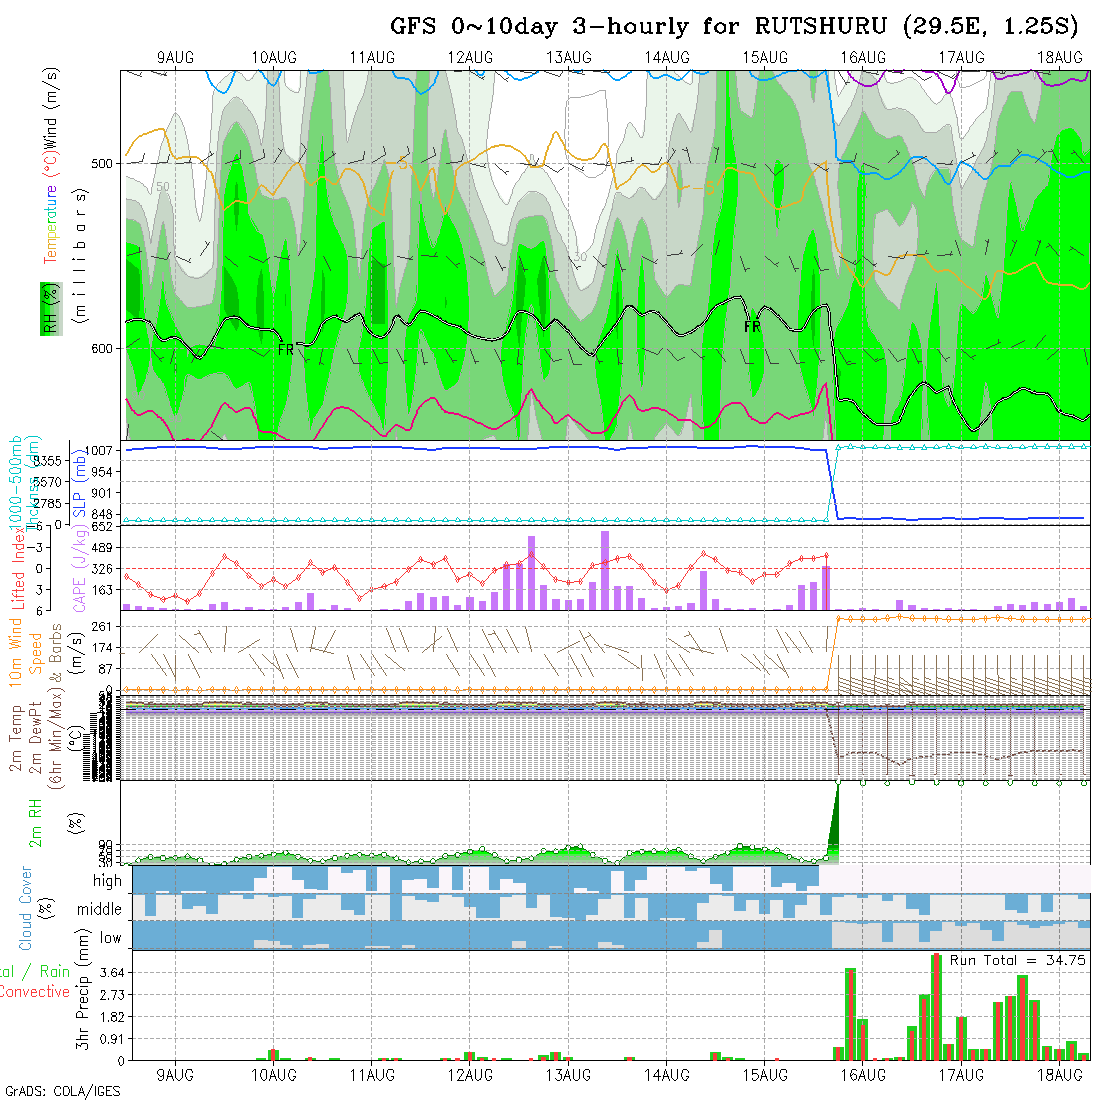Click the FR freezing-level label near 15AUG
Screen dimensions: 1100x1100
pos(752,327)
